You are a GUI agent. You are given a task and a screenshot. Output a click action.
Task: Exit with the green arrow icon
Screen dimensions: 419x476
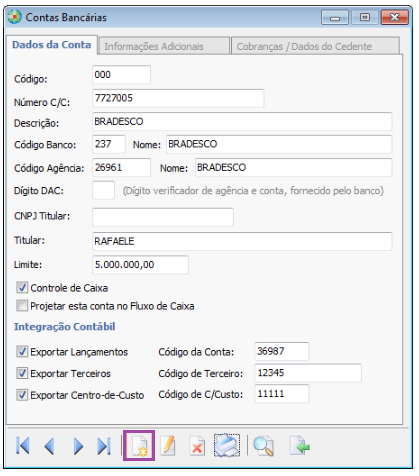[300, 446]
